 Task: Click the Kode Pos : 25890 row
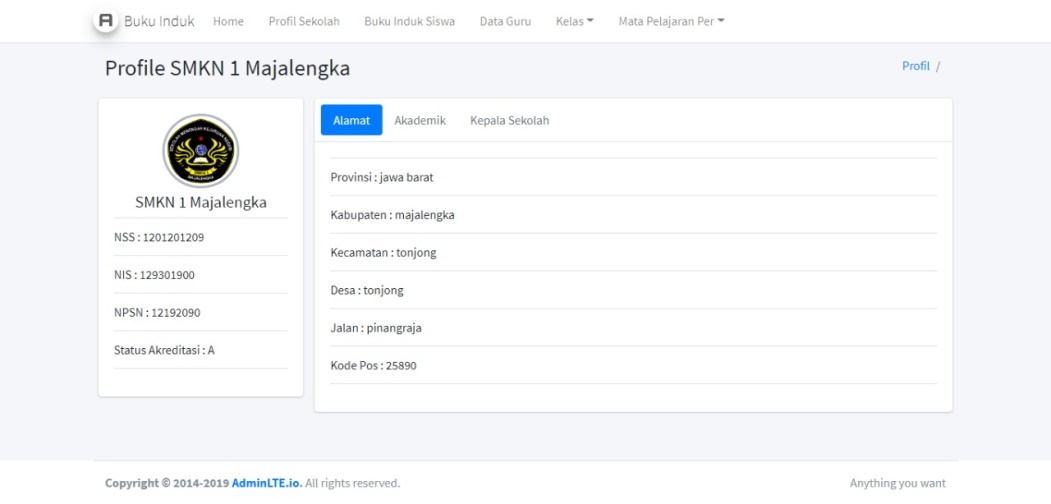pyautogui.click(x=633, y=365)
